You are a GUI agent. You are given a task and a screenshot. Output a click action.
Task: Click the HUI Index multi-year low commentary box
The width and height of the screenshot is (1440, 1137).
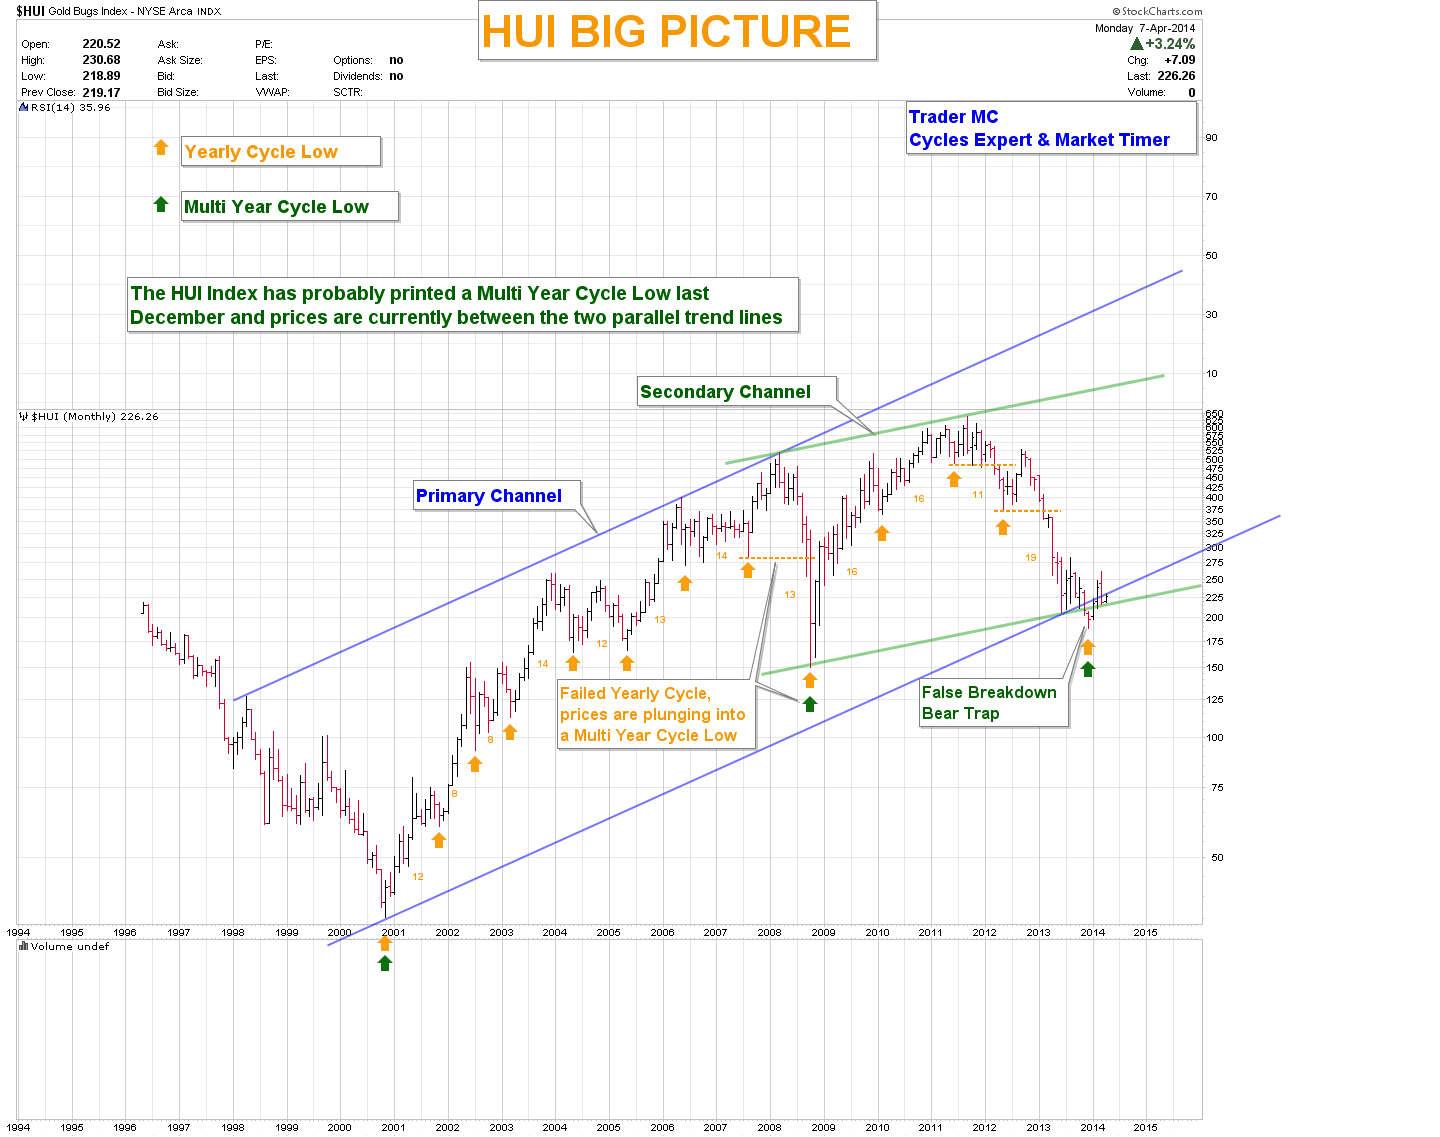463,305
